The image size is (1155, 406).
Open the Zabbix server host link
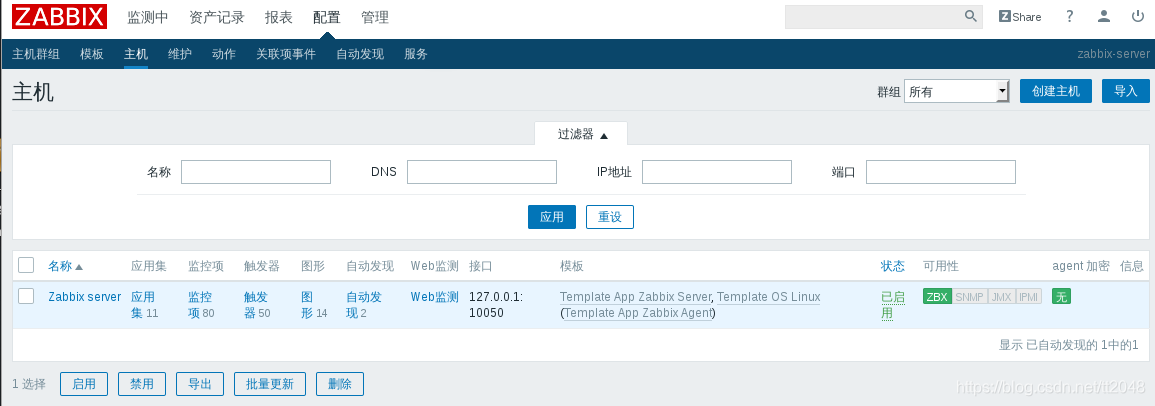pyautogui.click(x=85, y=297)
